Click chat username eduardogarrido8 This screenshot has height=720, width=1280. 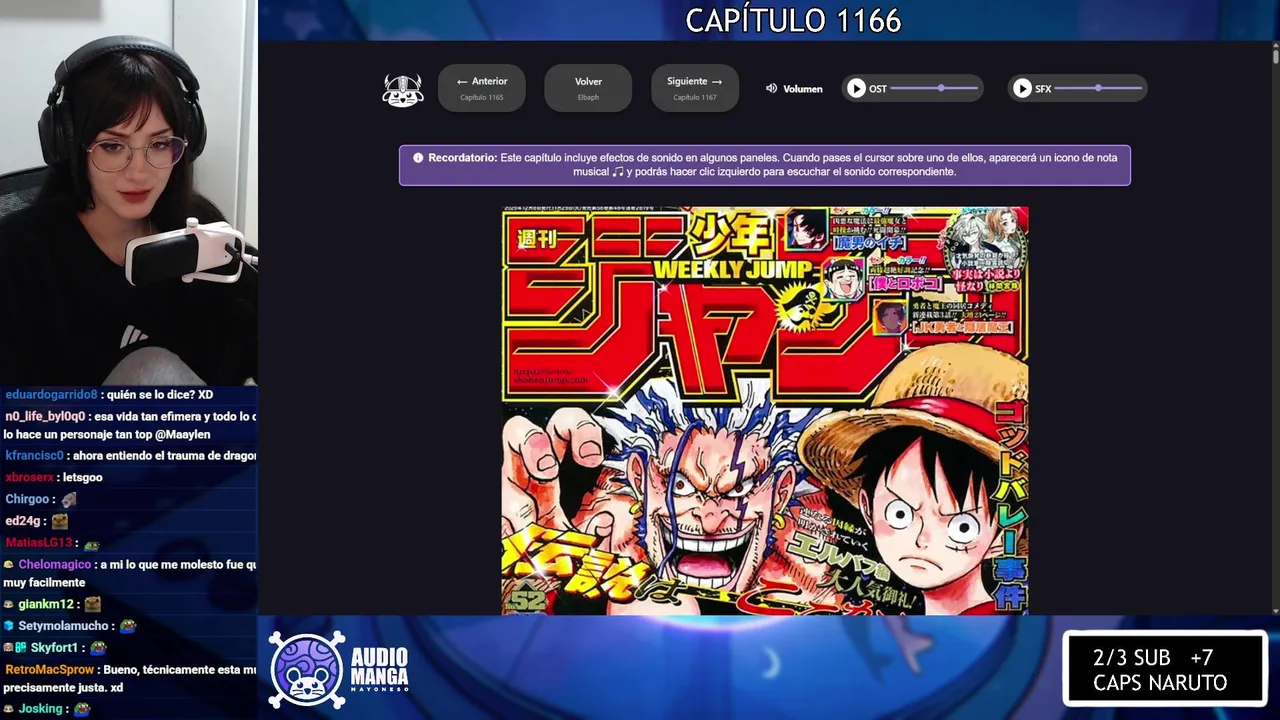[51, 395]
